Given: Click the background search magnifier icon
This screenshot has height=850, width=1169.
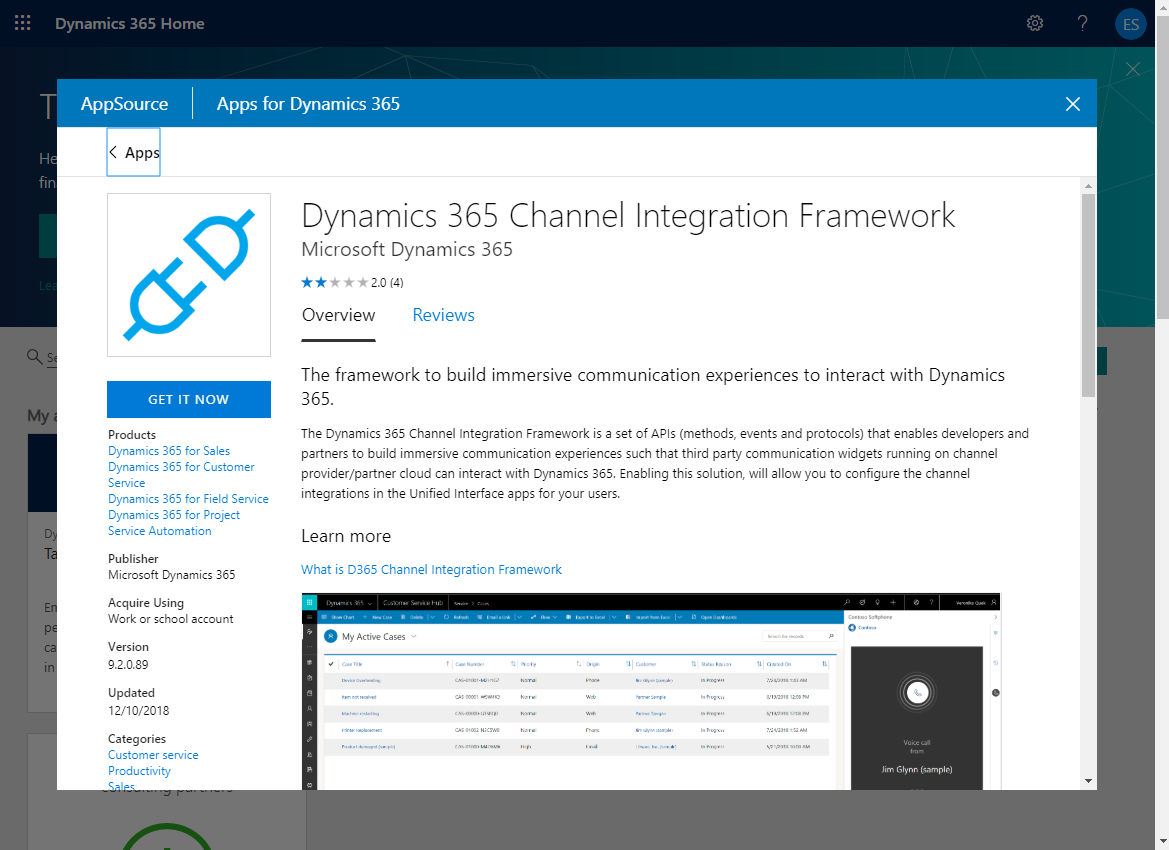Looking at the screenshot, I should tap(34, 356).
